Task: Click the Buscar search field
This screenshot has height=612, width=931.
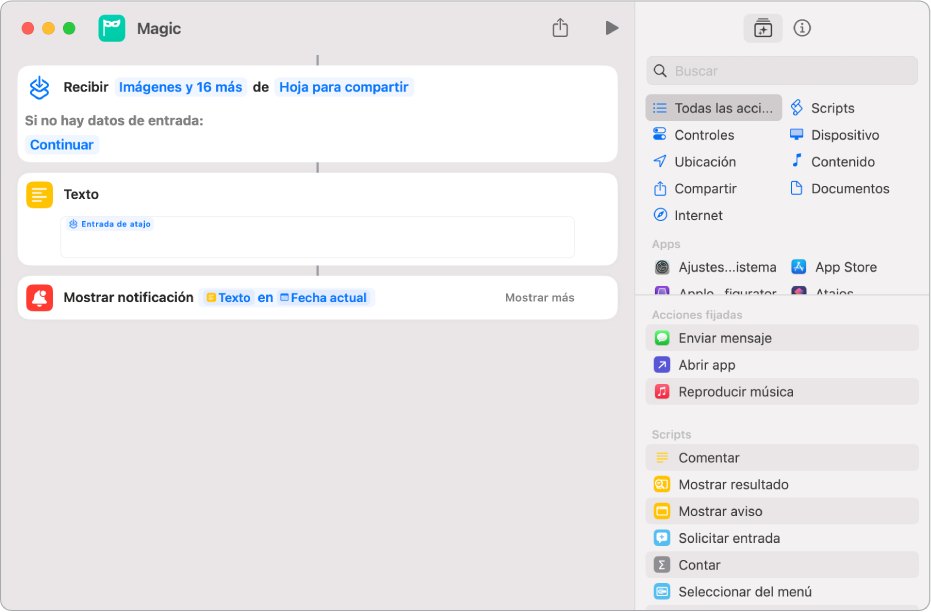Action: (x=782, y=71)
